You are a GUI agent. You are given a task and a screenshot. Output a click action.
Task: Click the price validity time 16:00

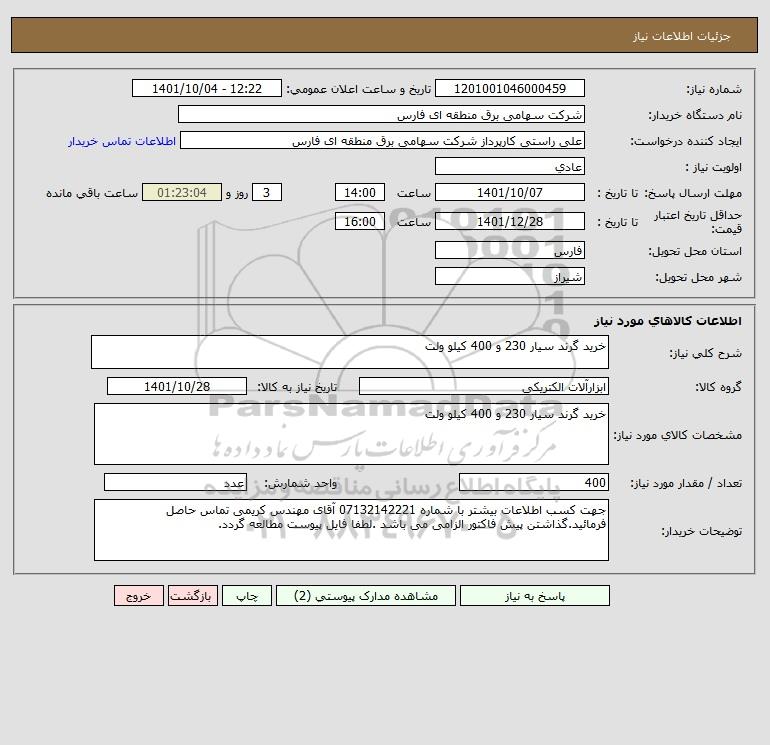(x=360, y=221)
